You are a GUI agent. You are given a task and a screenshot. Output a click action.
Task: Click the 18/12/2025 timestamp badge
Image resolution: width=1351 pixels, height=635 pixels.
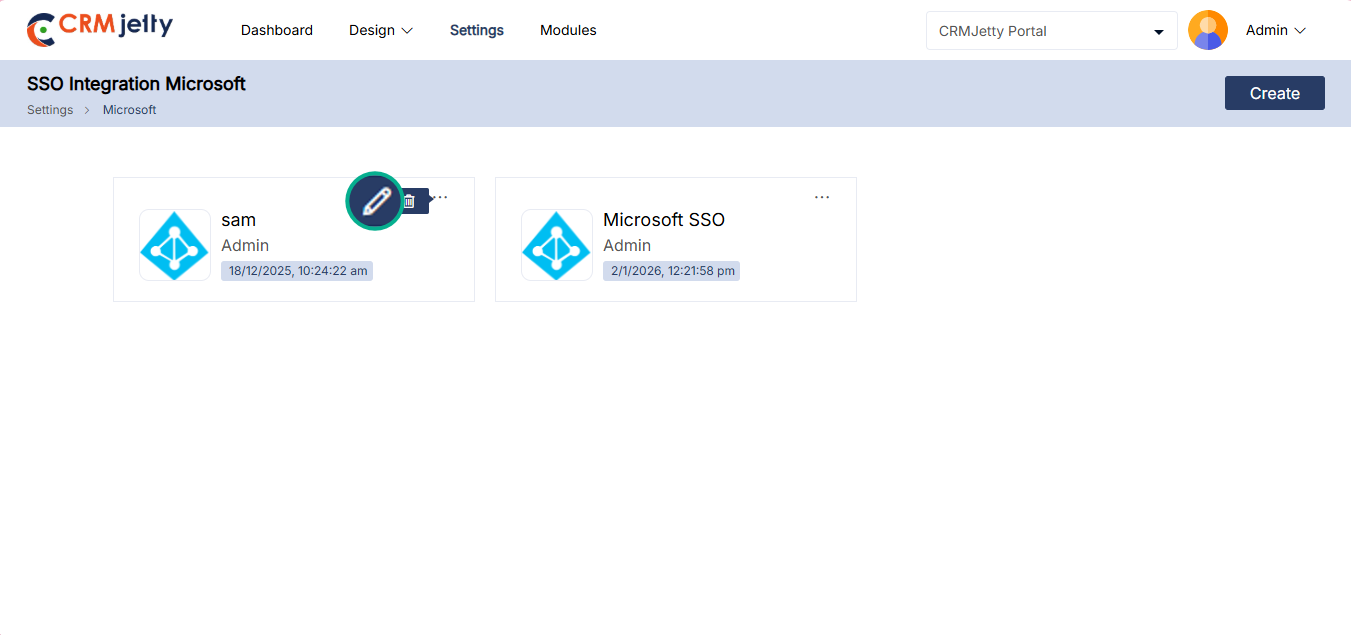click(297, 271)
